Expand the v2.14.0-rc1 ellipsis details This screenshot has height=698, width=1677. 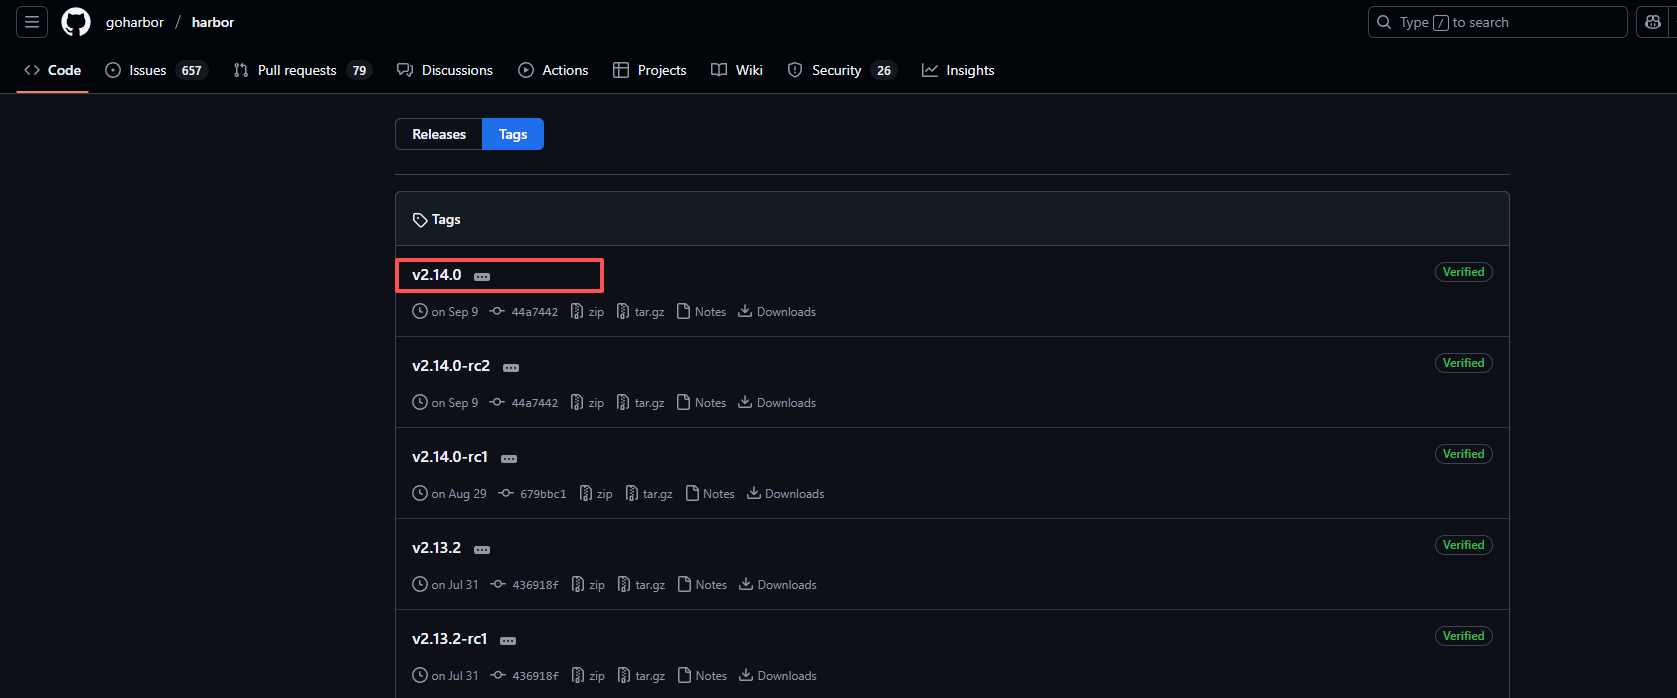[x=509, y=459]
